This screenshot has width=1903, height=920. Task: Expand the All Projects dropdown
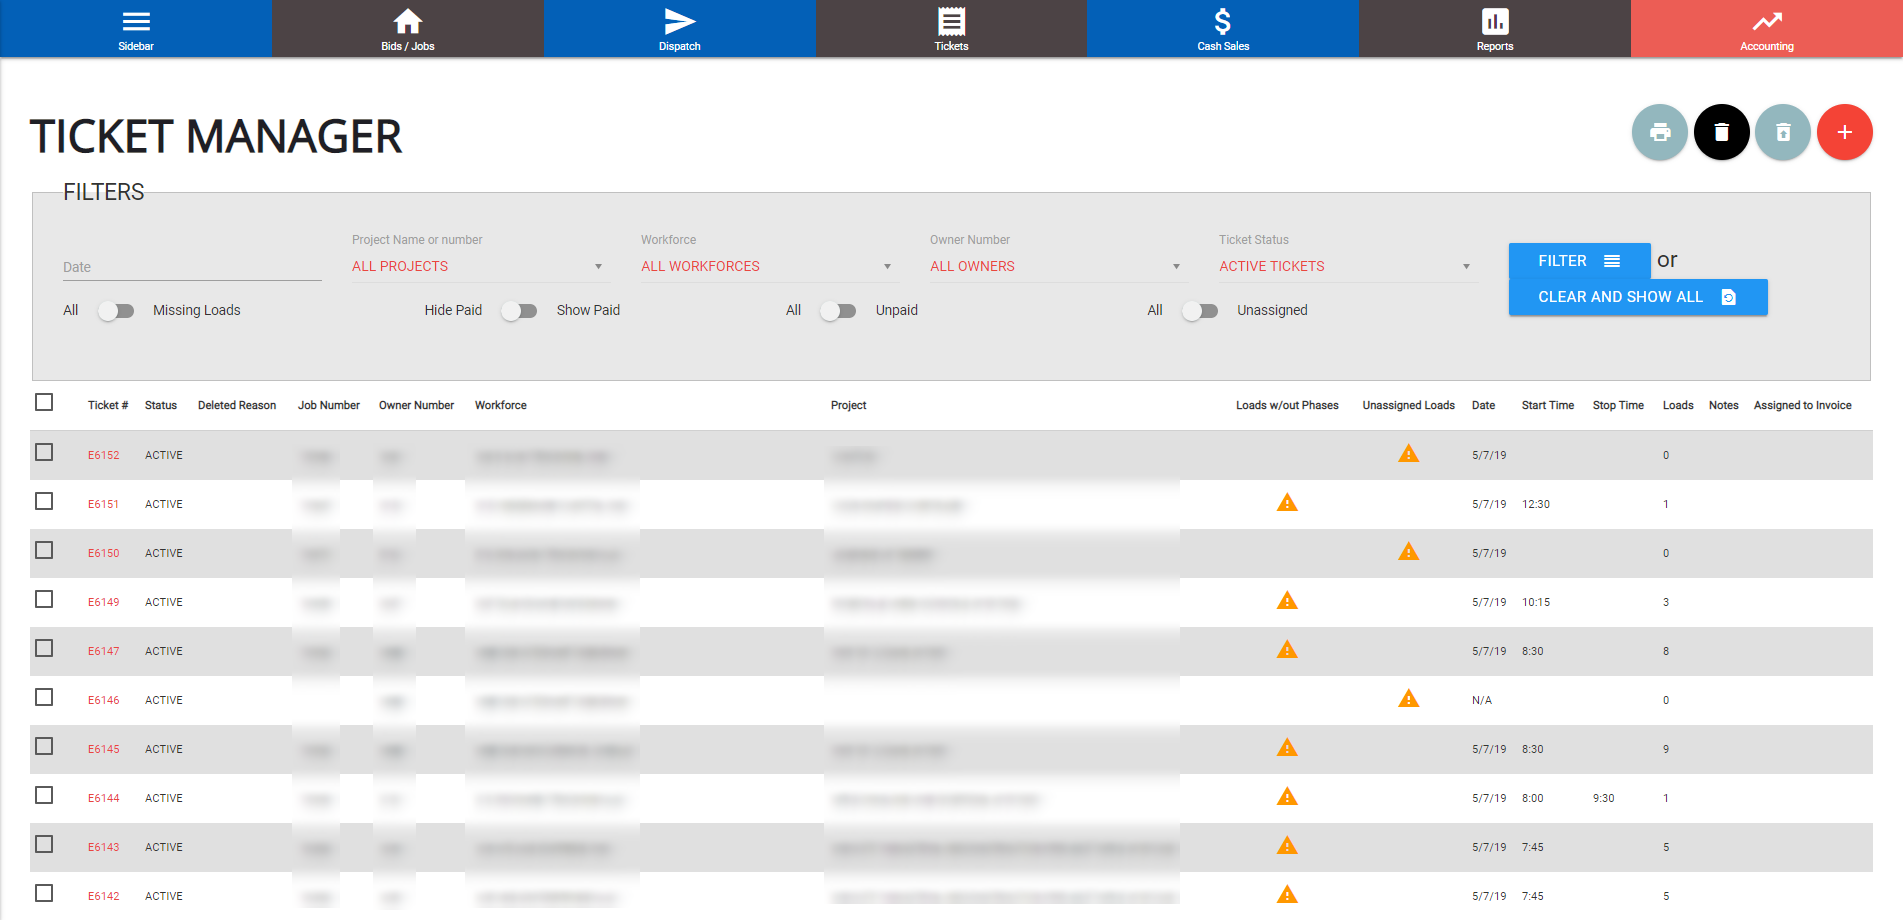click(478, 266)
